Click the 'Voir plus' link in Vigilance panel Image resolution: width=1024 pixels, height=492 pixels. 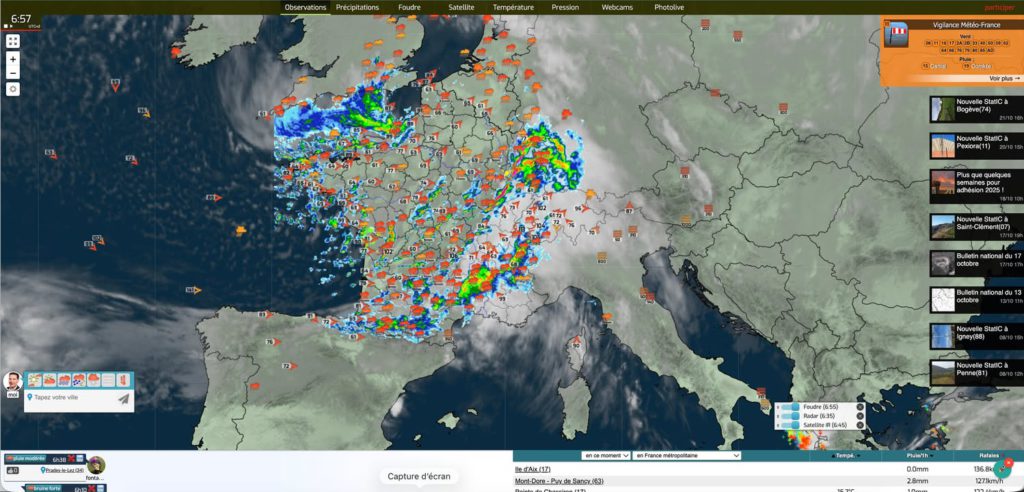1004,78
